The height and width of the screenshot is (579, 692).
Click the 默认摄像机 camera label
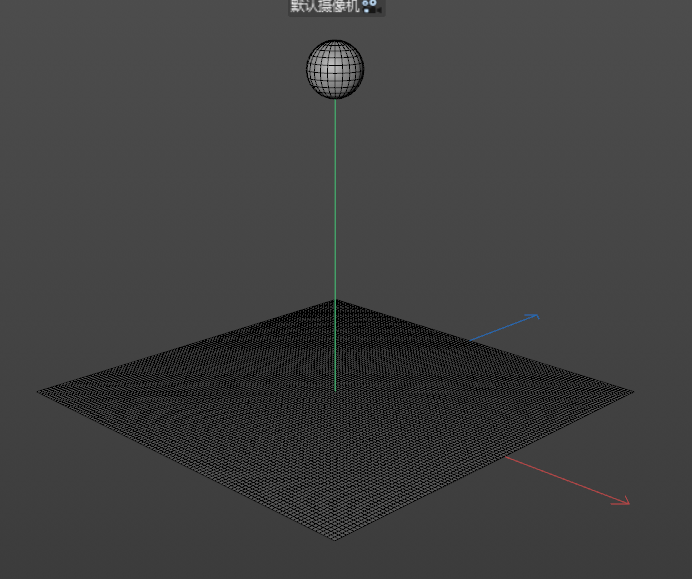coord(324,6)
